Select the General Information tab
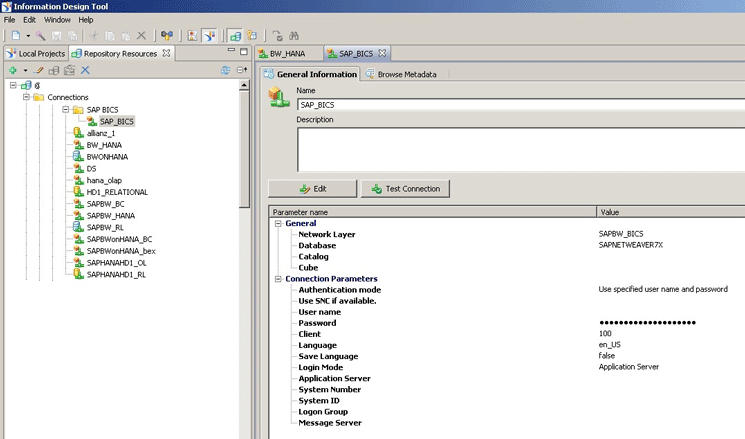The image size is (745, 439). tap(310, 74)
